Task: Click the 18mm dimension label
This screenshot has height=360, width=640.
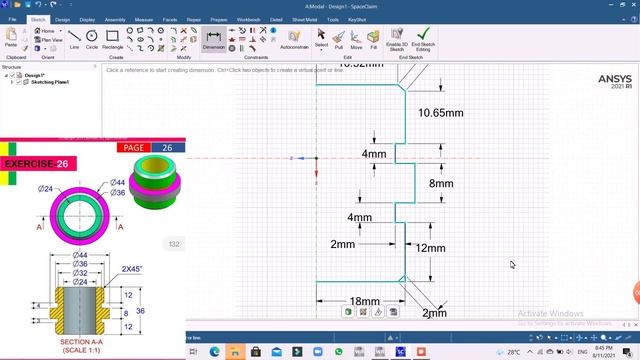Action: (x=364, y=301)
